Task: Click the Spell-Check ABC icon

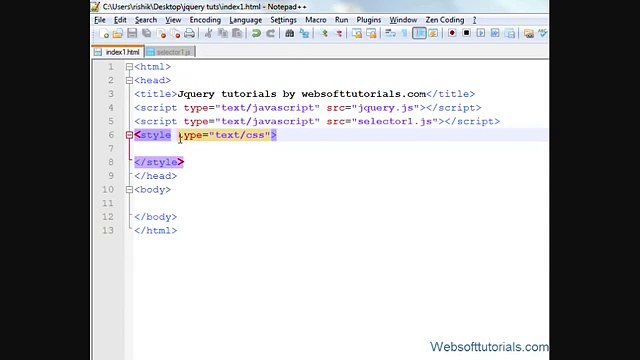Action: [x=543, y=33]
